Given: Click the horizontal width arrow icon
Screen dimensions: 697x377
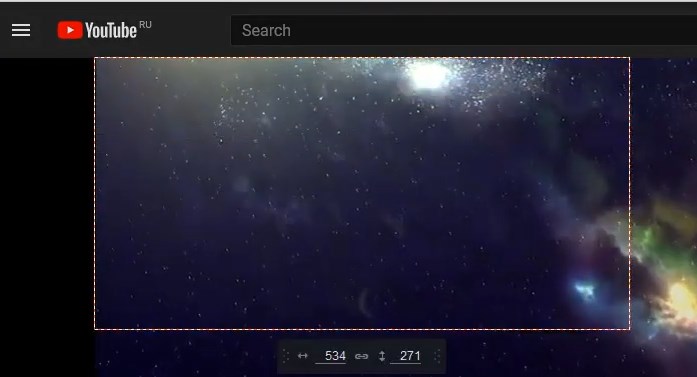Looking at the screenshot, I should click(x=303, y=356).
